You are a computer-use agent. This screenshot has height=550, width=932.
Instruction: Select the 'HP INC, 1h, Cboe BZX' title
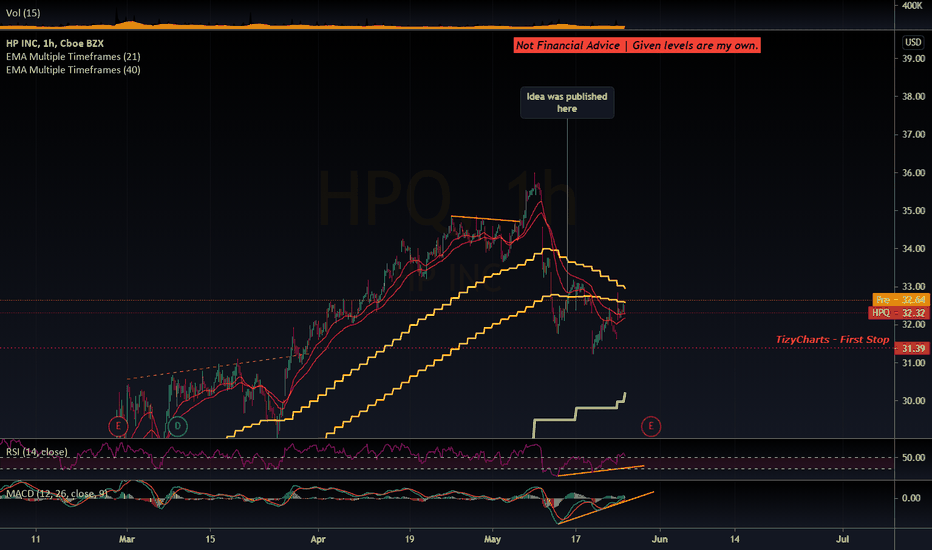(55, 43)
